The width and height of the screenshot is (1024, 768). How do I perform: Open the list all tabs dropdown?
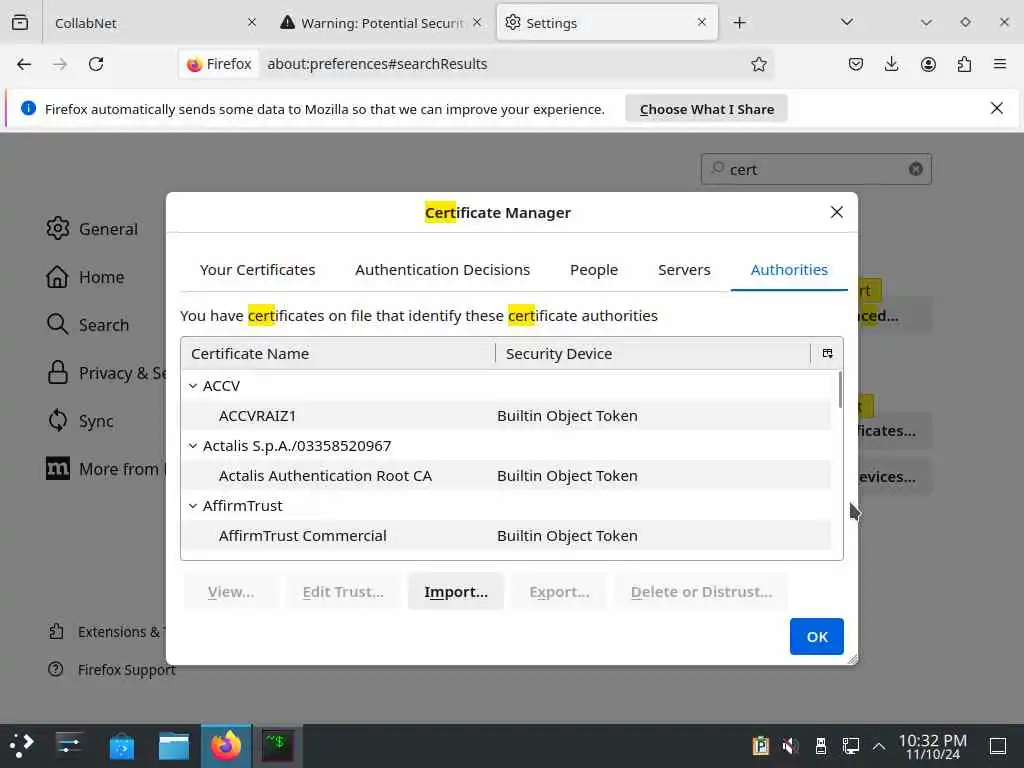847,22
